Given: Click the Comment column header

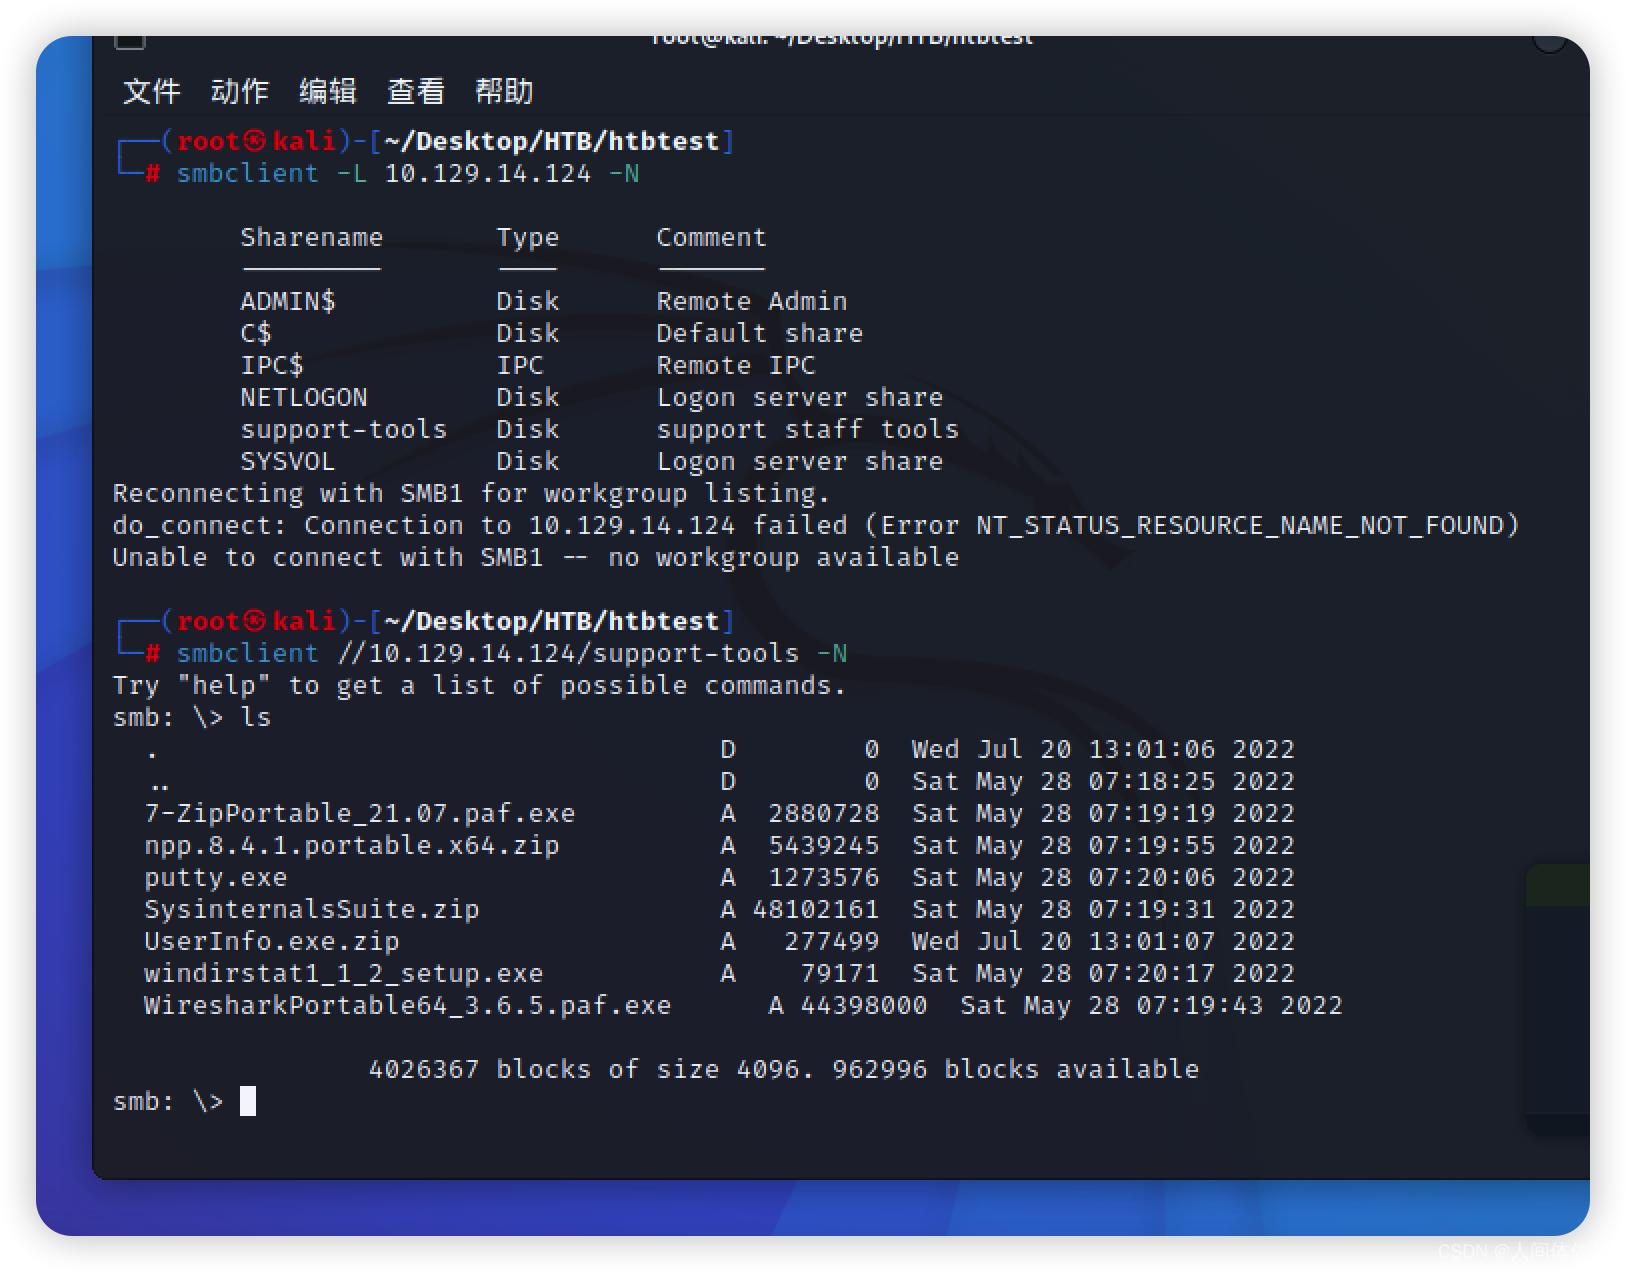Looking at the screenshot, I should [x=711, y=237].
